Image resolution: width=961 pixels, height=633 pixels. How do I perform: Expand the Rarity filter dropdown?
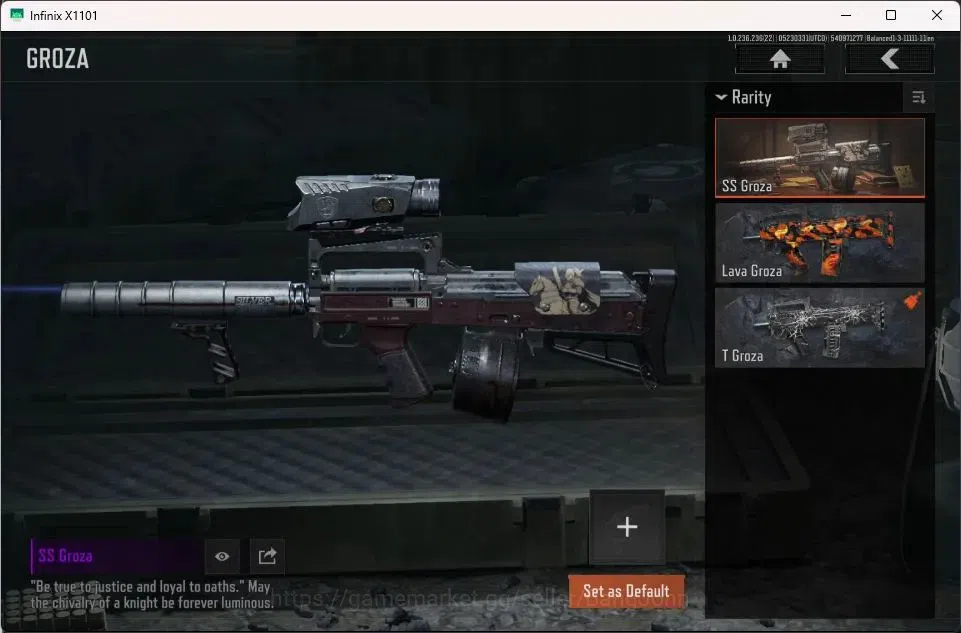tap(743, 97)
